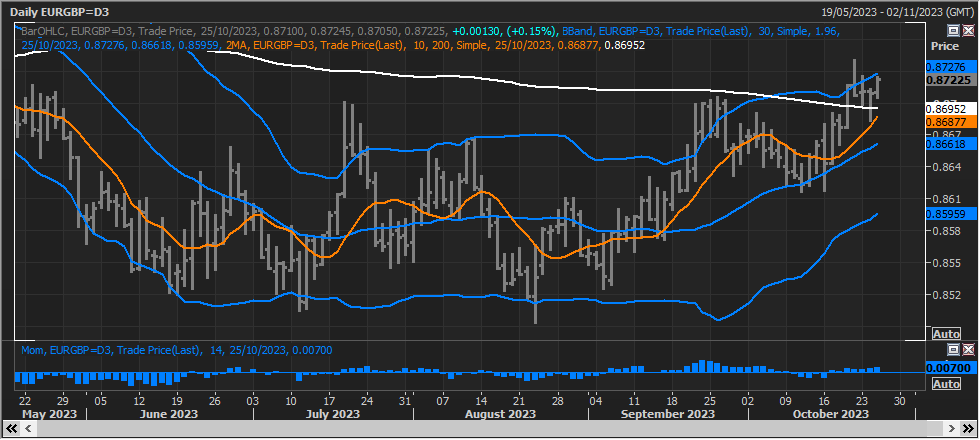Close the Momentum indicator pane
Screen dimensions: 980x440
(967, 349)
